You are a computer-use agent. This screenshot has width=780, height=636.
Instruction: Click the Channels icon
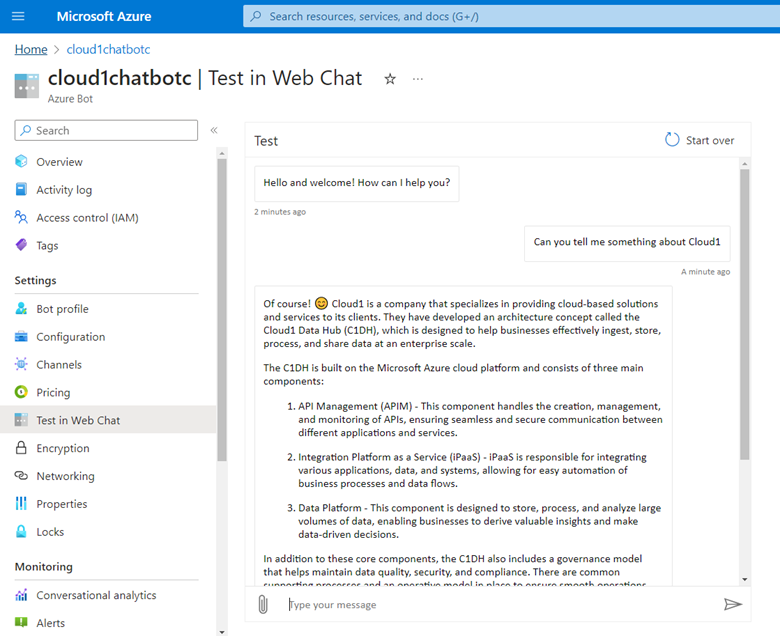[x=21, y=364]
